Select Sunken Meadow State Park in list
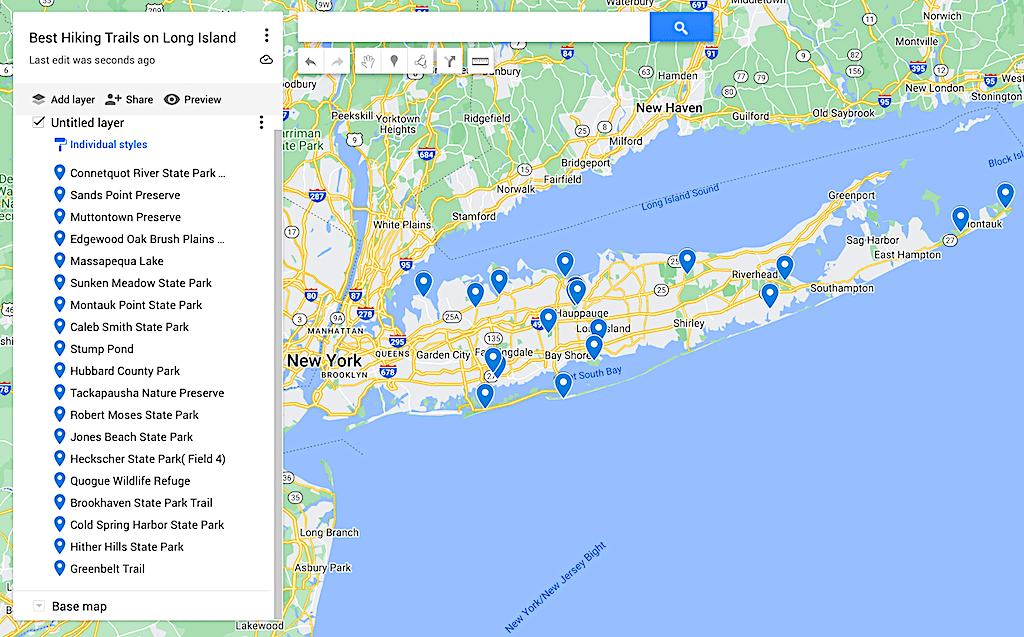 click(141, 283)
